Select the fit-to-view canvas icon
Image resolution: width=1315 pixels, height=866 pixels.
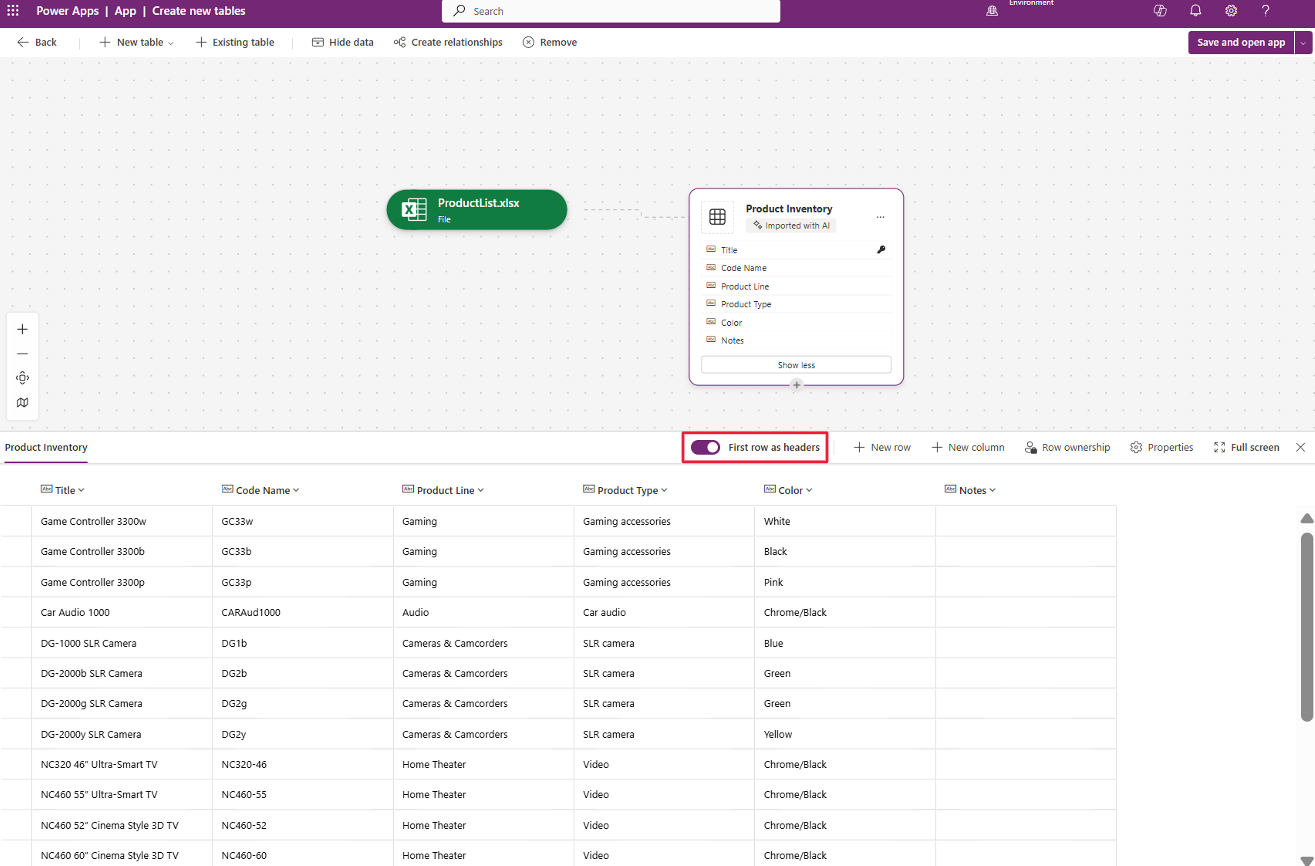click(x=22, y=378)
